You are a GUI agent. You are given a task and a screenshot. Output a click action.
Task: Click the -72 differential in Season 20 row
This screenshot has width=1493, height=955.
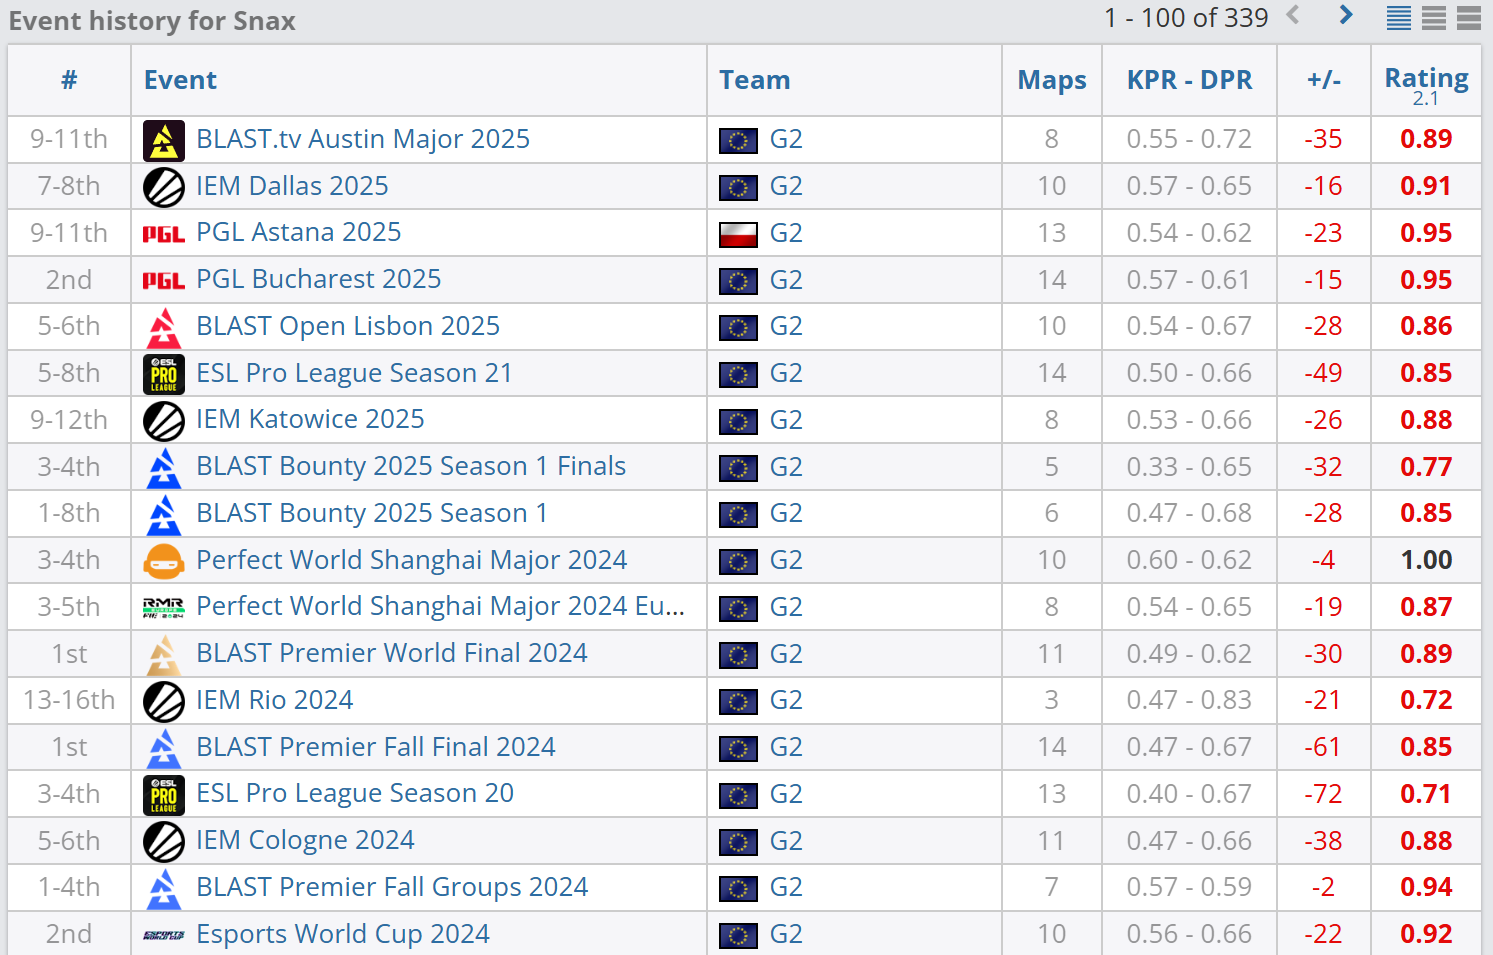pyautogui.click(x=1324, y=794)
